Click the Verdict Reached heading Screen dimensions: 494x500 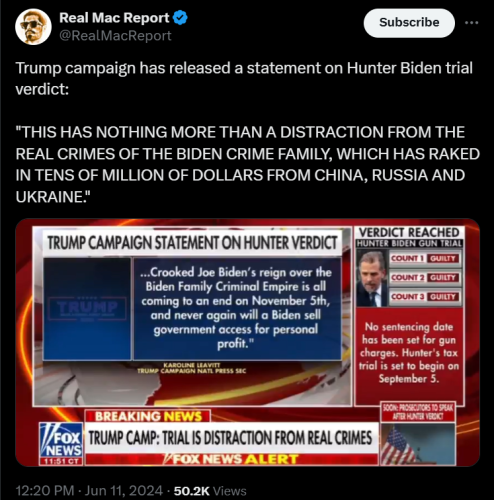pyautogui.click(x=409, y=232)
